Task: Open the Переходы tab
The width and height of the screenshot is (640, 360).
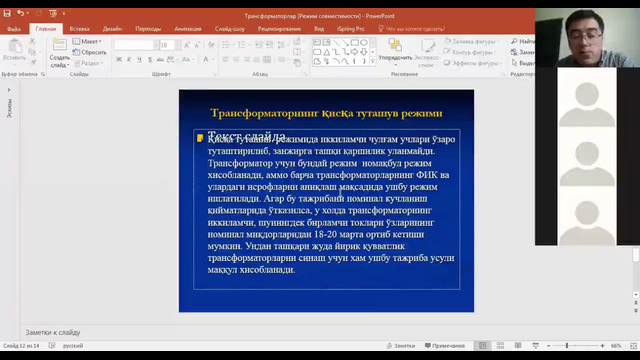Action: [148, 29]
